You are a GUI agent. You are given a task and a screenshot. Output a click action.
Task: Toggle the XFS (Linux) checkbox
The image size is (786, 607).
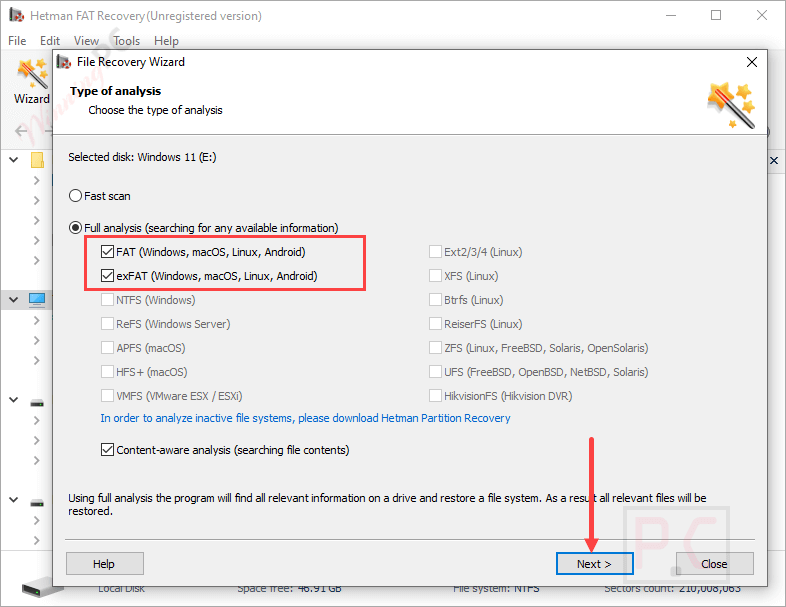[x=435, y=276]
